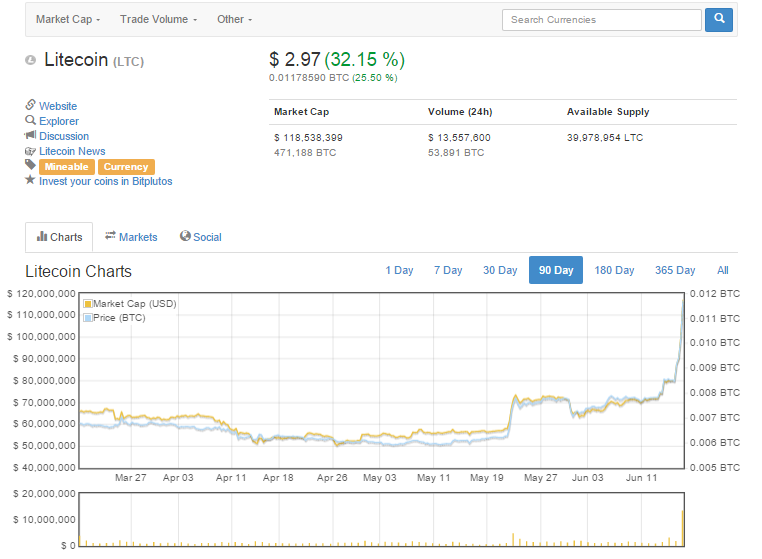Image resolution: width=762 pixels, height=559 pixels.
Task: Click the newspaper icon beside Litecoin News
Action: coord(31,151)
